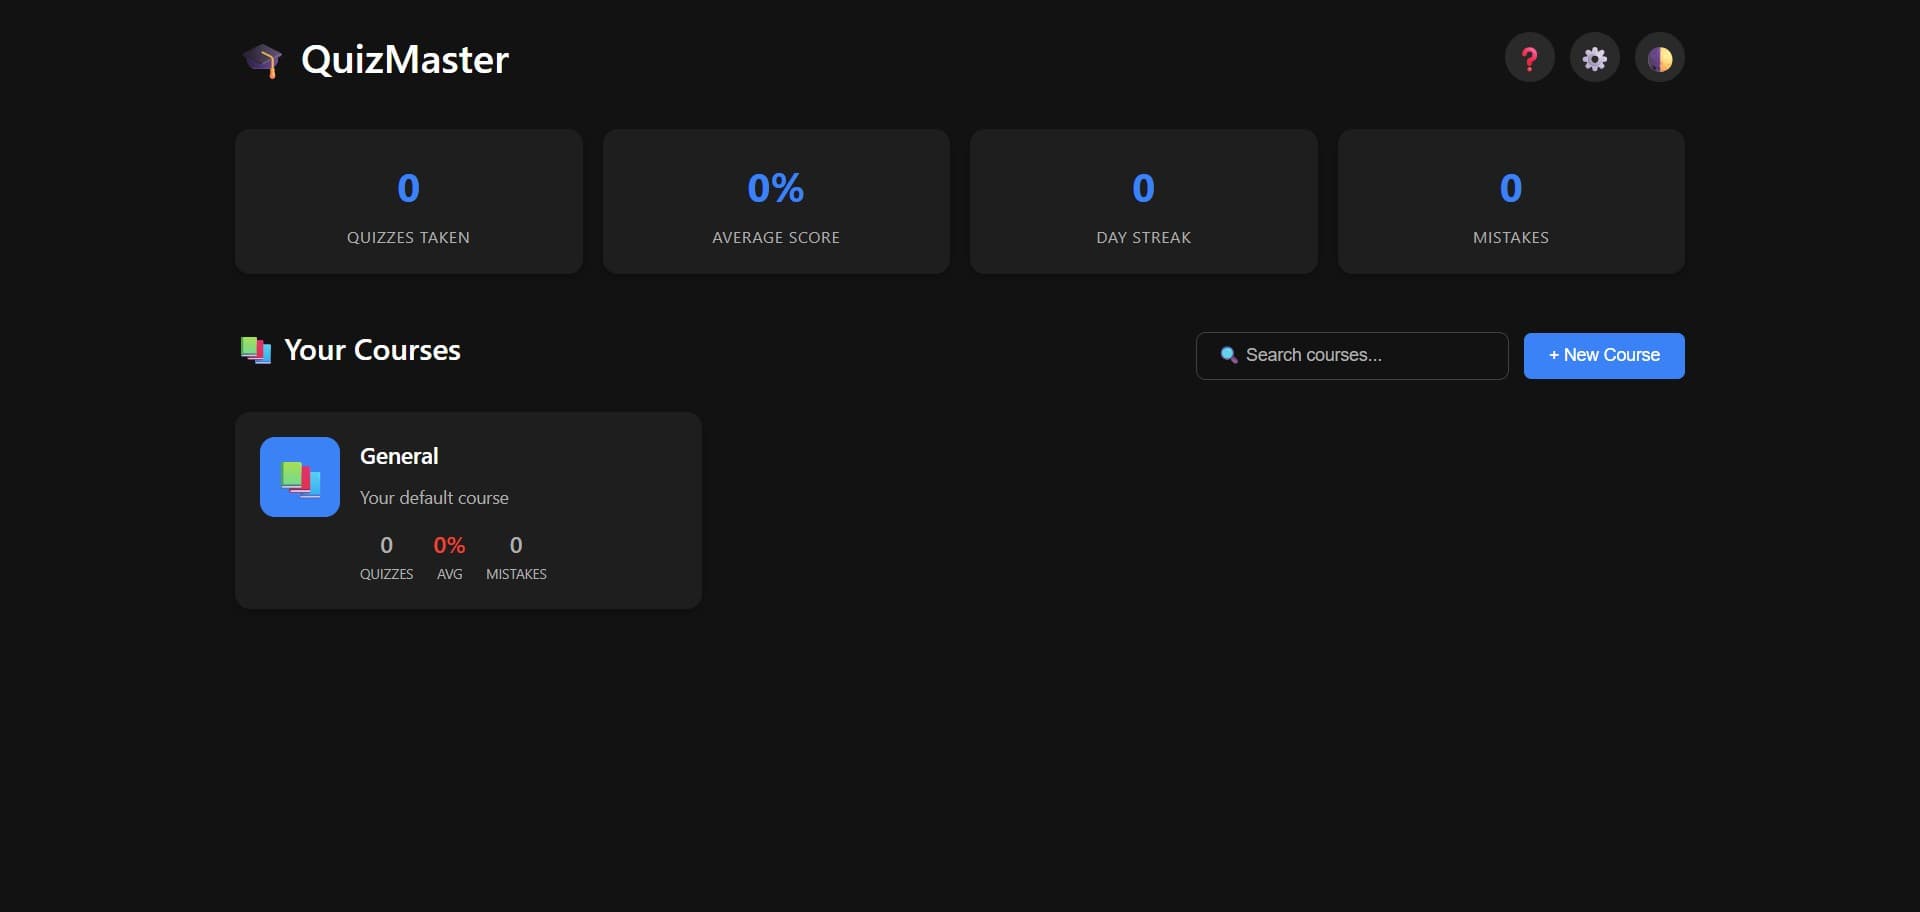Click the QuizMaster title text
The height and width of the screenshot is (912, 1920).
[404, 60]
